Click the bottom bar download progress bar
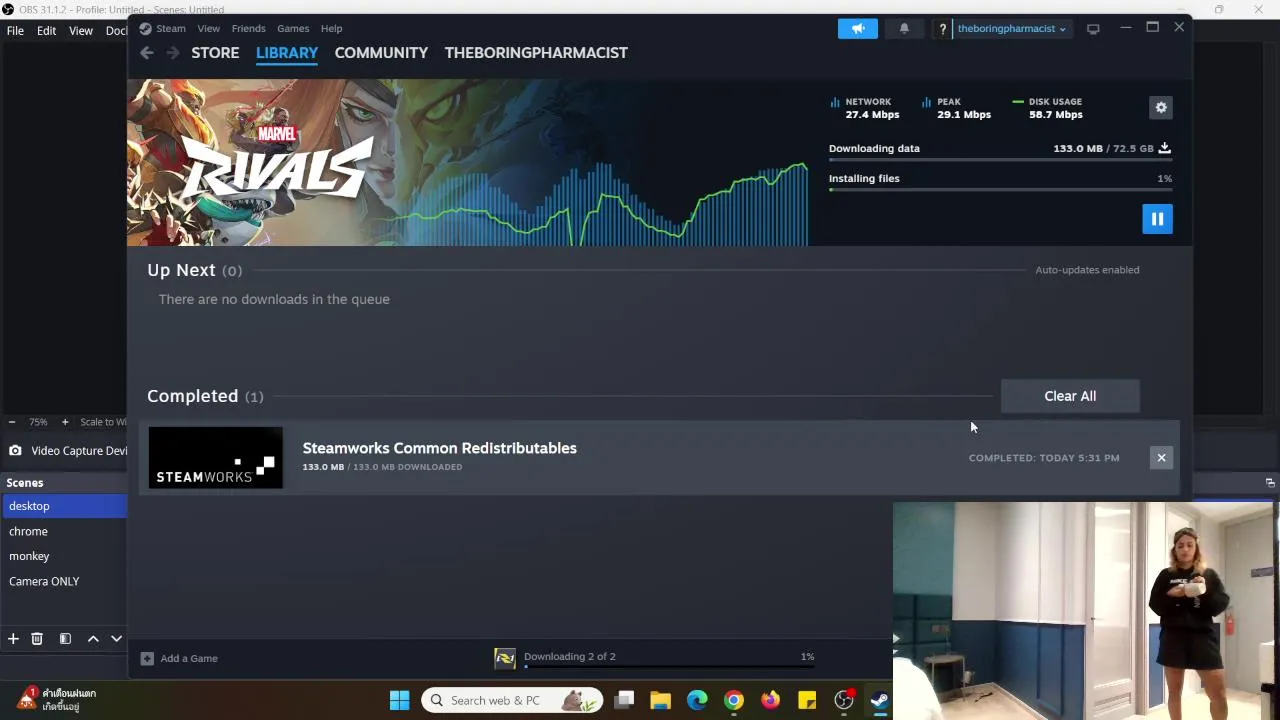Screen dimensions: 1280x720 click(x=669, y=667)
